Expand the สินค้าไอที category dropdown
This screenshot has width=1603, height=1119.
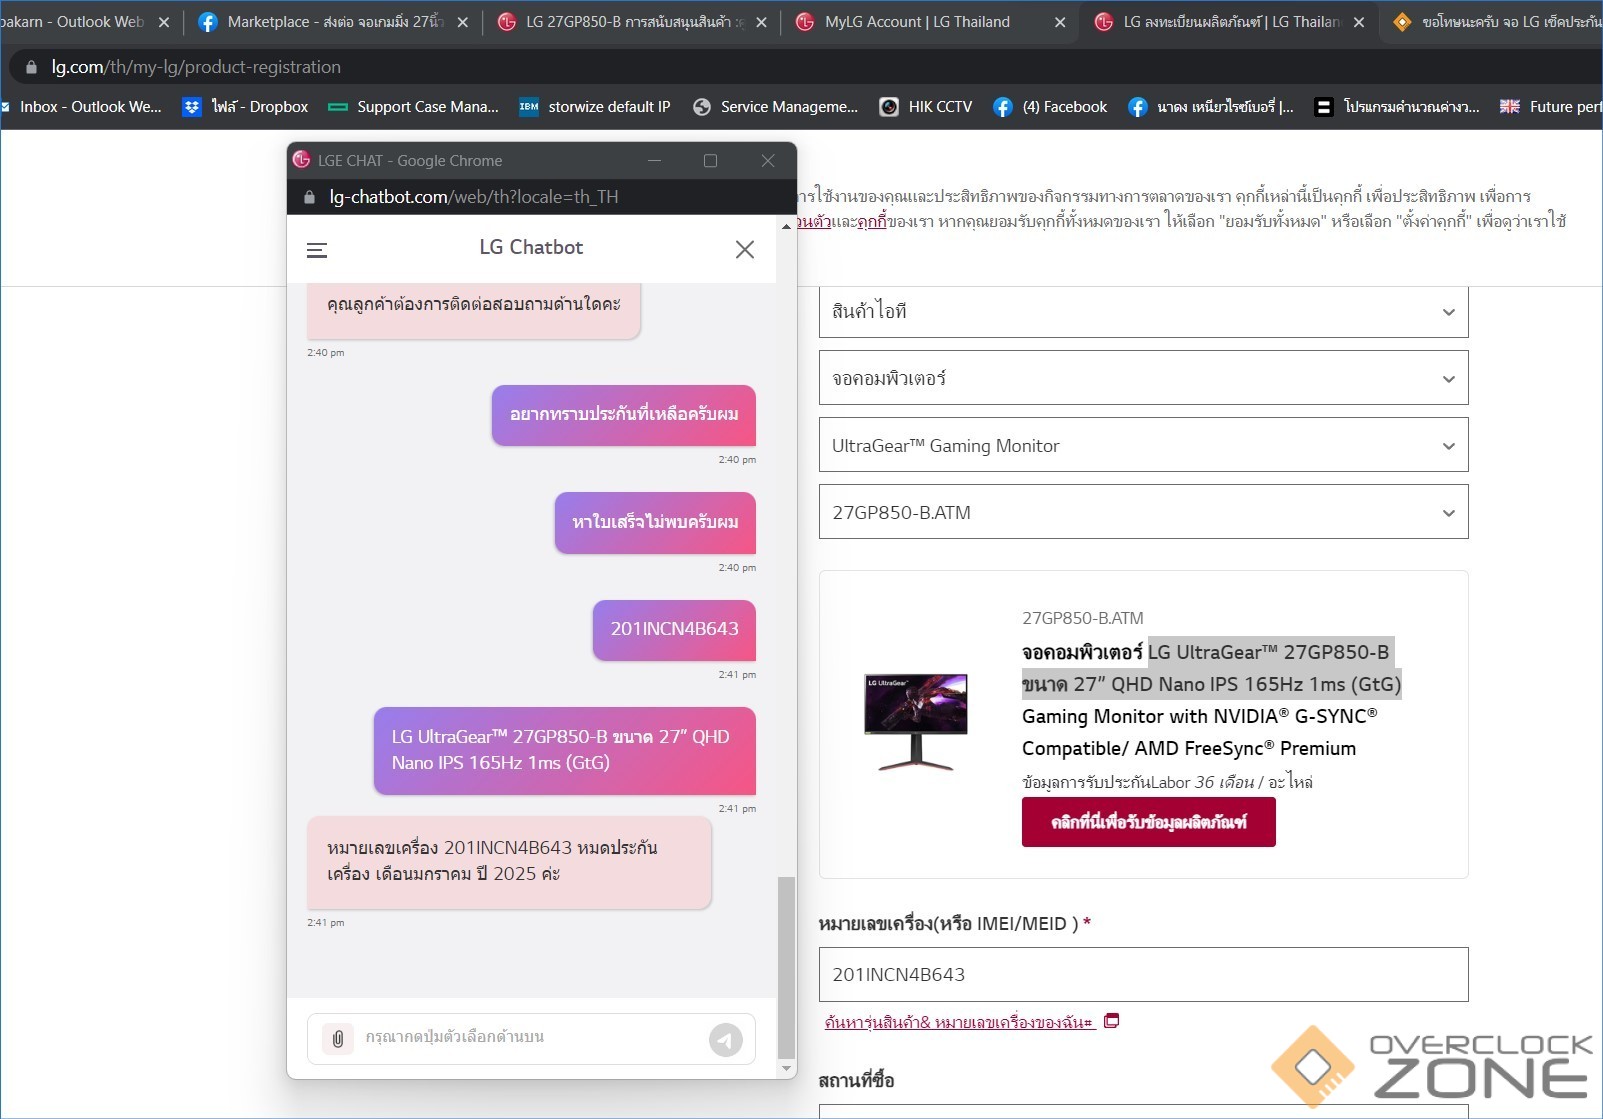pos(1143,311)
